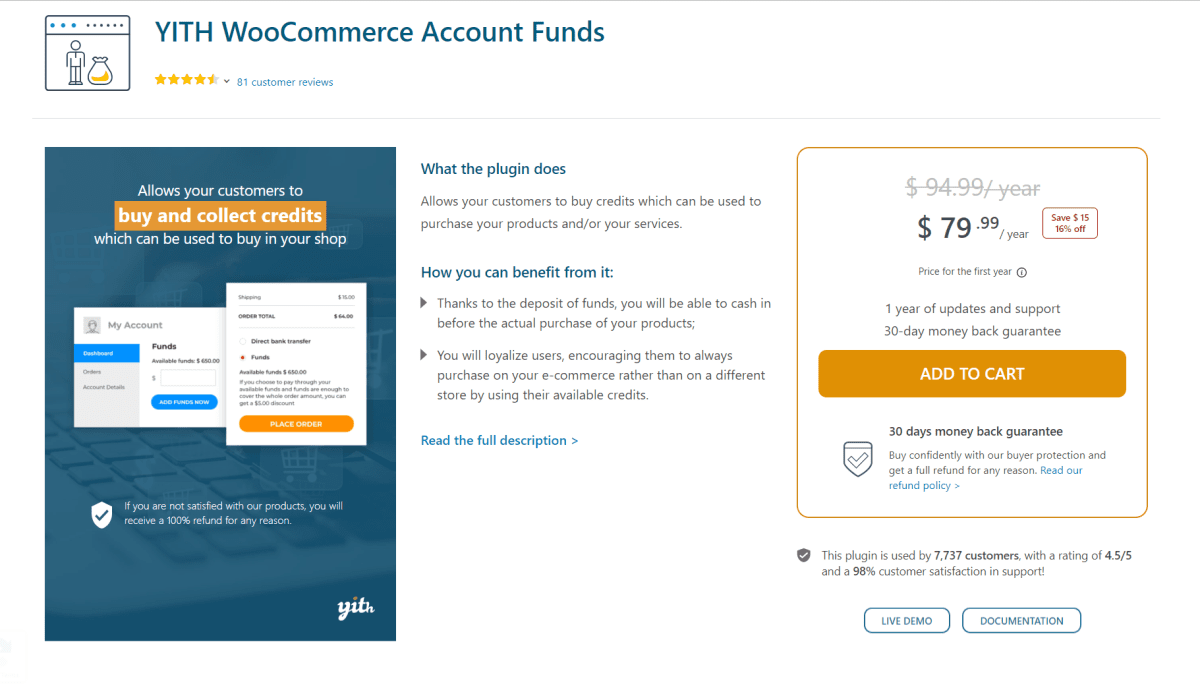Click the shield badge beside the 100% refund note
This screenshot has height=692, width=1200.
point(100,515)
